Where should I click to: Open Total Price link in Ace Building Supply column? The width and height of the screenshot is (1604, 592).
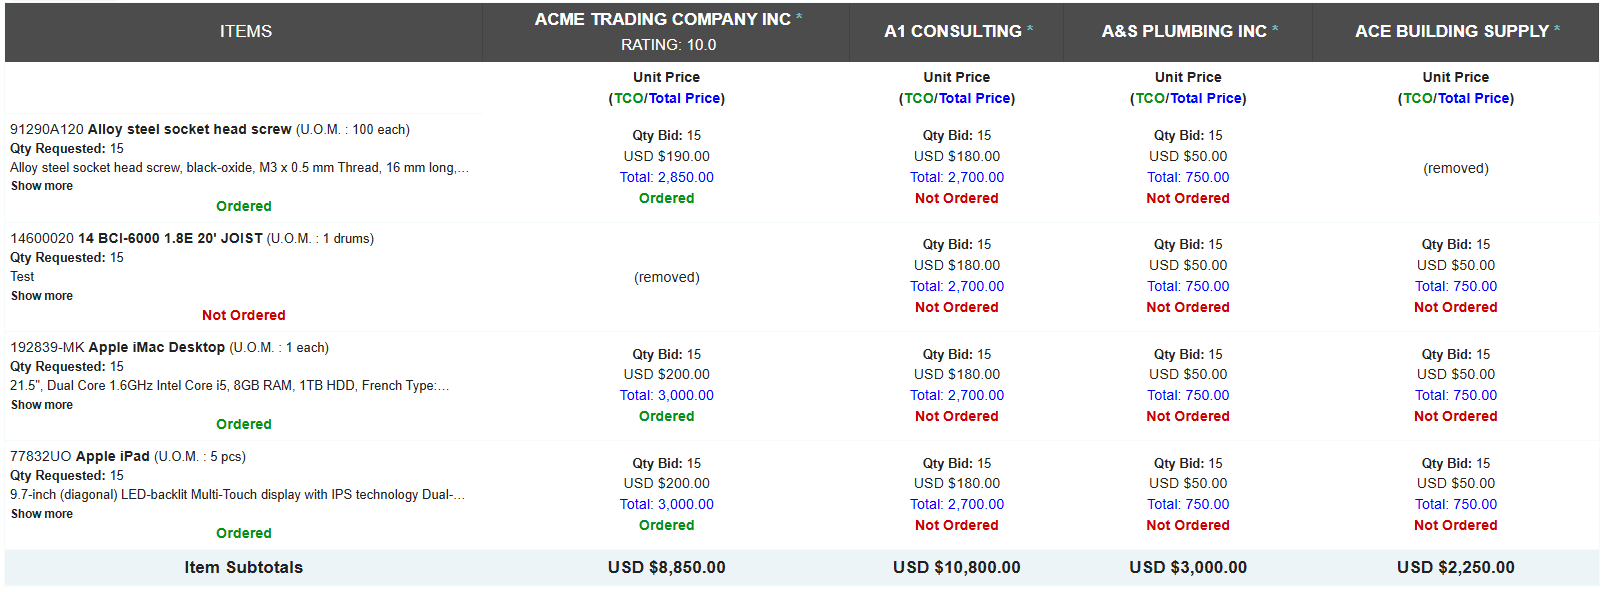(x=1473, y=98)
